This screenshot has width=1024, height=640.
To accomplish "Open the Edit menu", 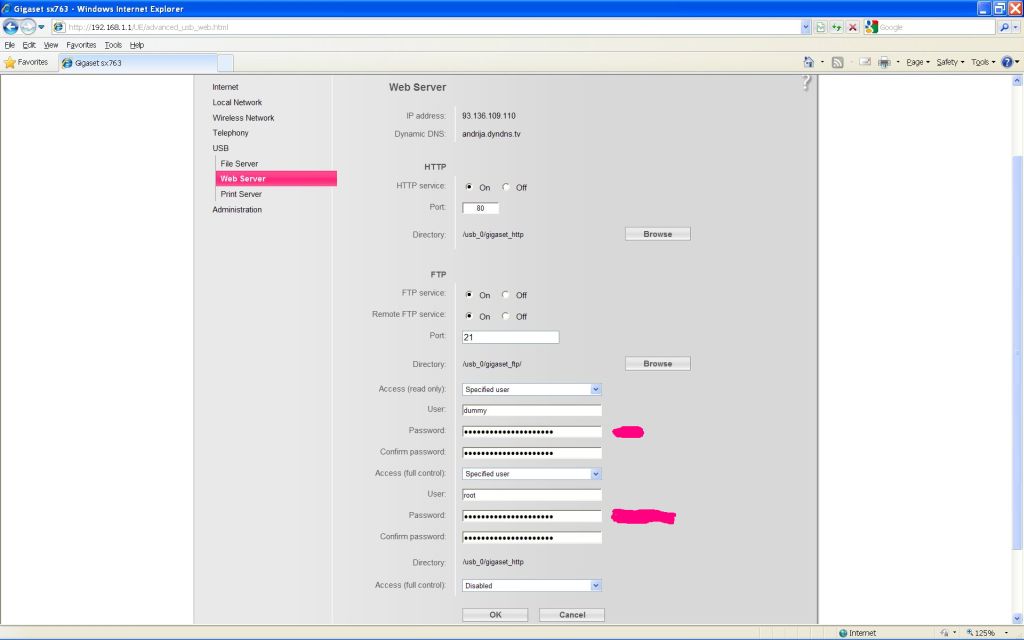I will coord(29,45).
